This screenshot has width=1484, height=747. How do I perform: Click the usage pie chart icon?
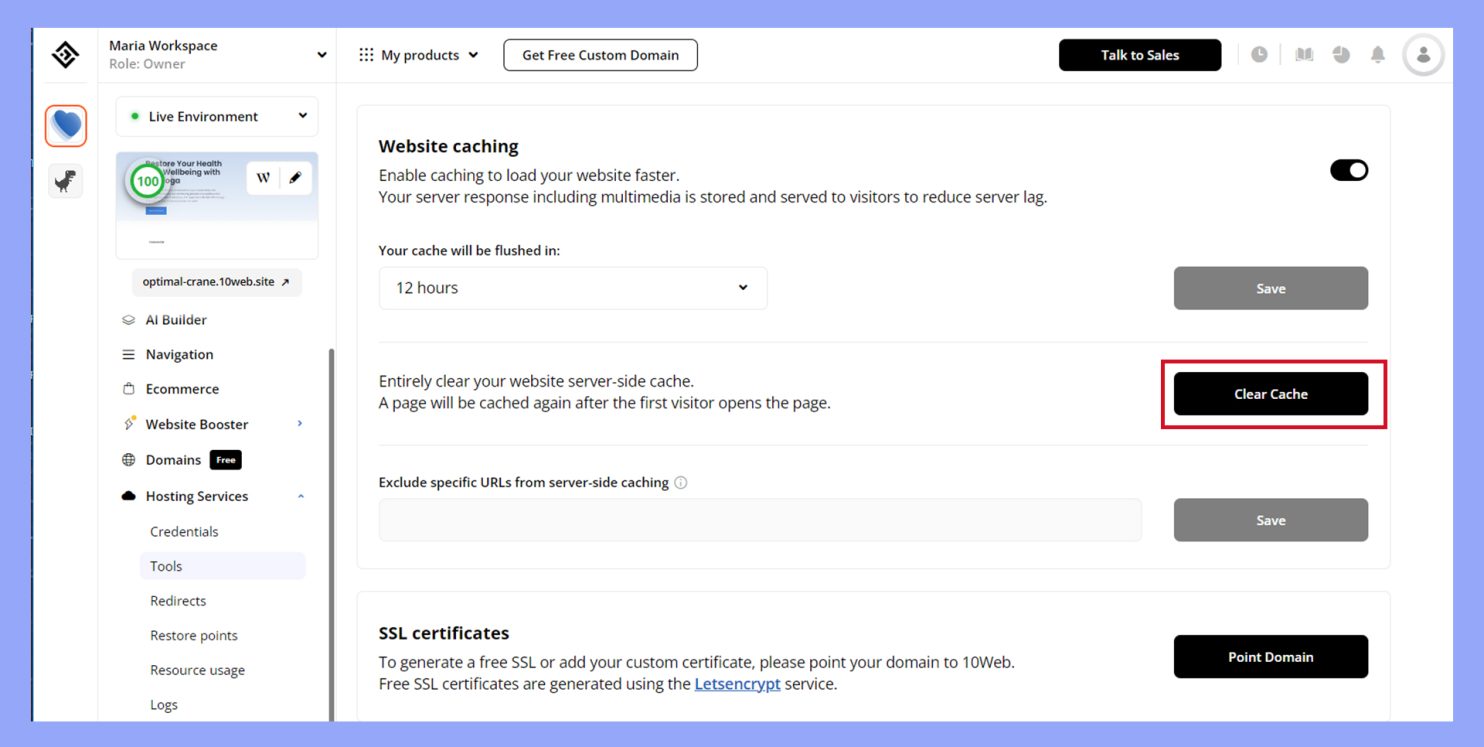tap(1341, 54)
